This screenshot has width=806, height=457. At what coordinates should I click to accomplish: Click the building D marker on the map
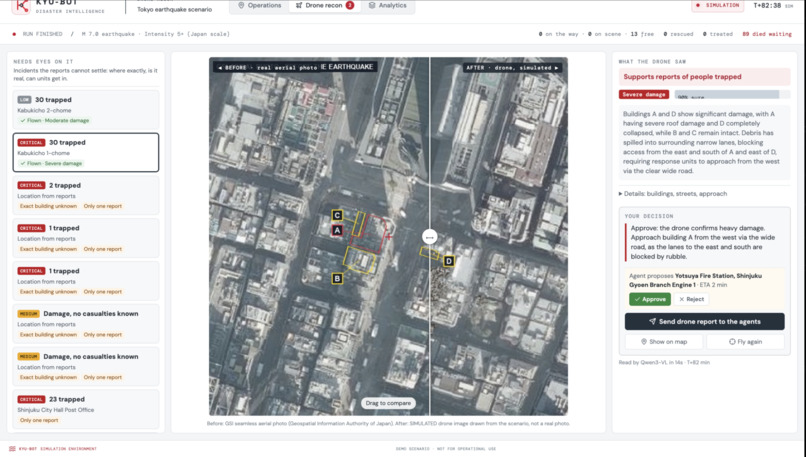click(449, 261)
